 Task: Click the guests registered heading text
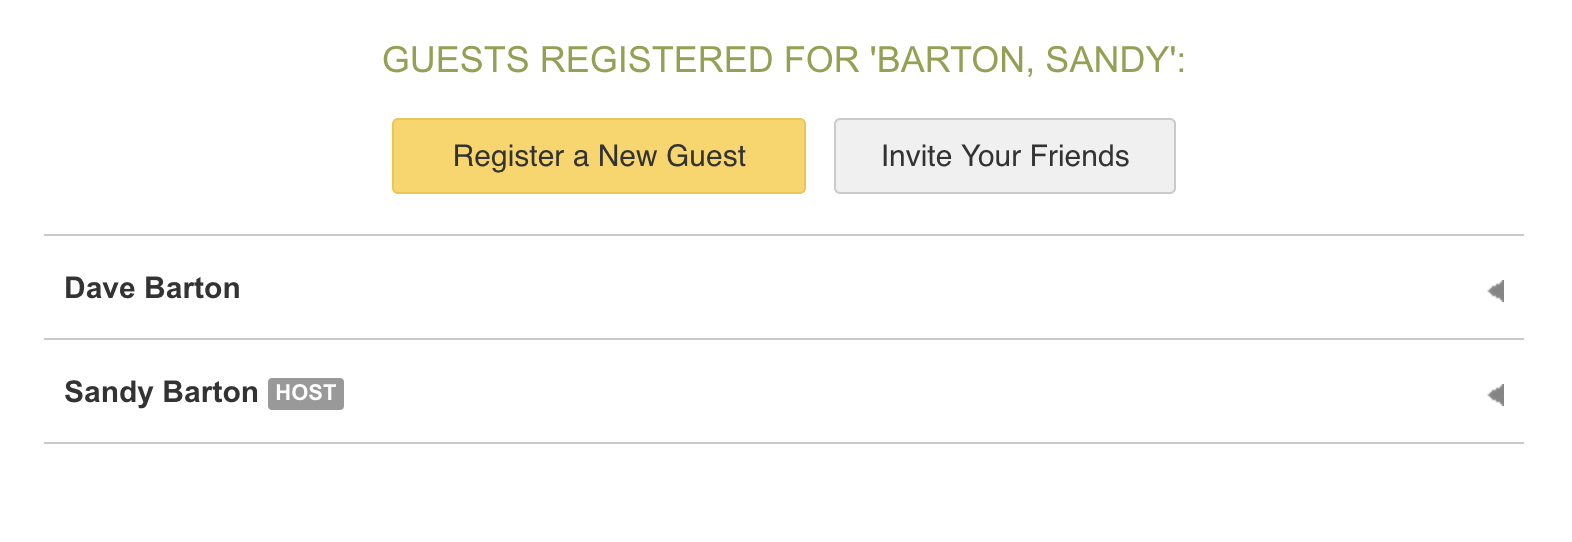click(783, 60)
